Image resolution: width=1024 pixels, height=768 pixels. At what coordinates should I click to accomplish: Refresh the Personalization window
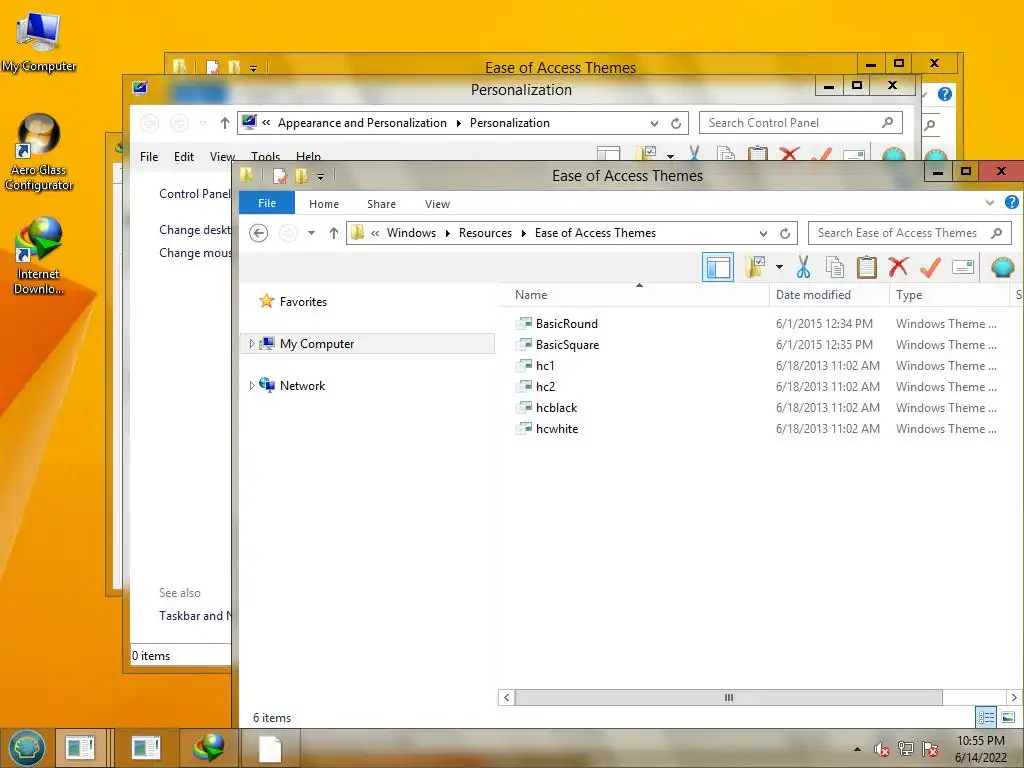coord(676,123)
